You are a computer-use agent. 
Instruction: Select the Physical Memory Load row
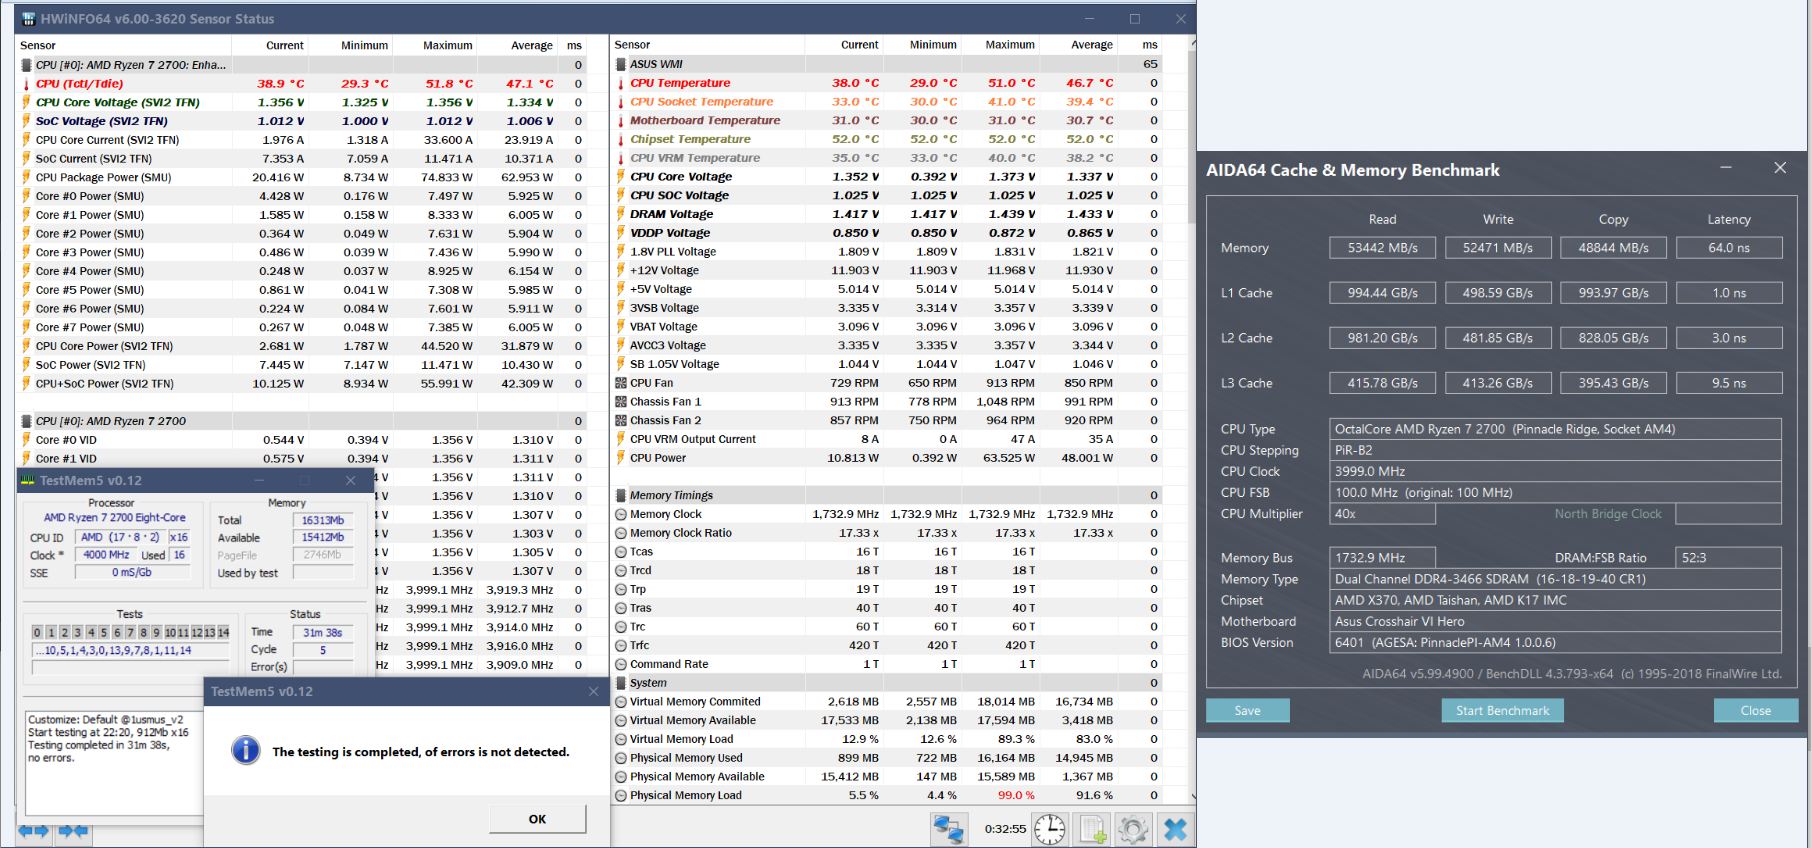pyautogui.click(x=885, y=796)
